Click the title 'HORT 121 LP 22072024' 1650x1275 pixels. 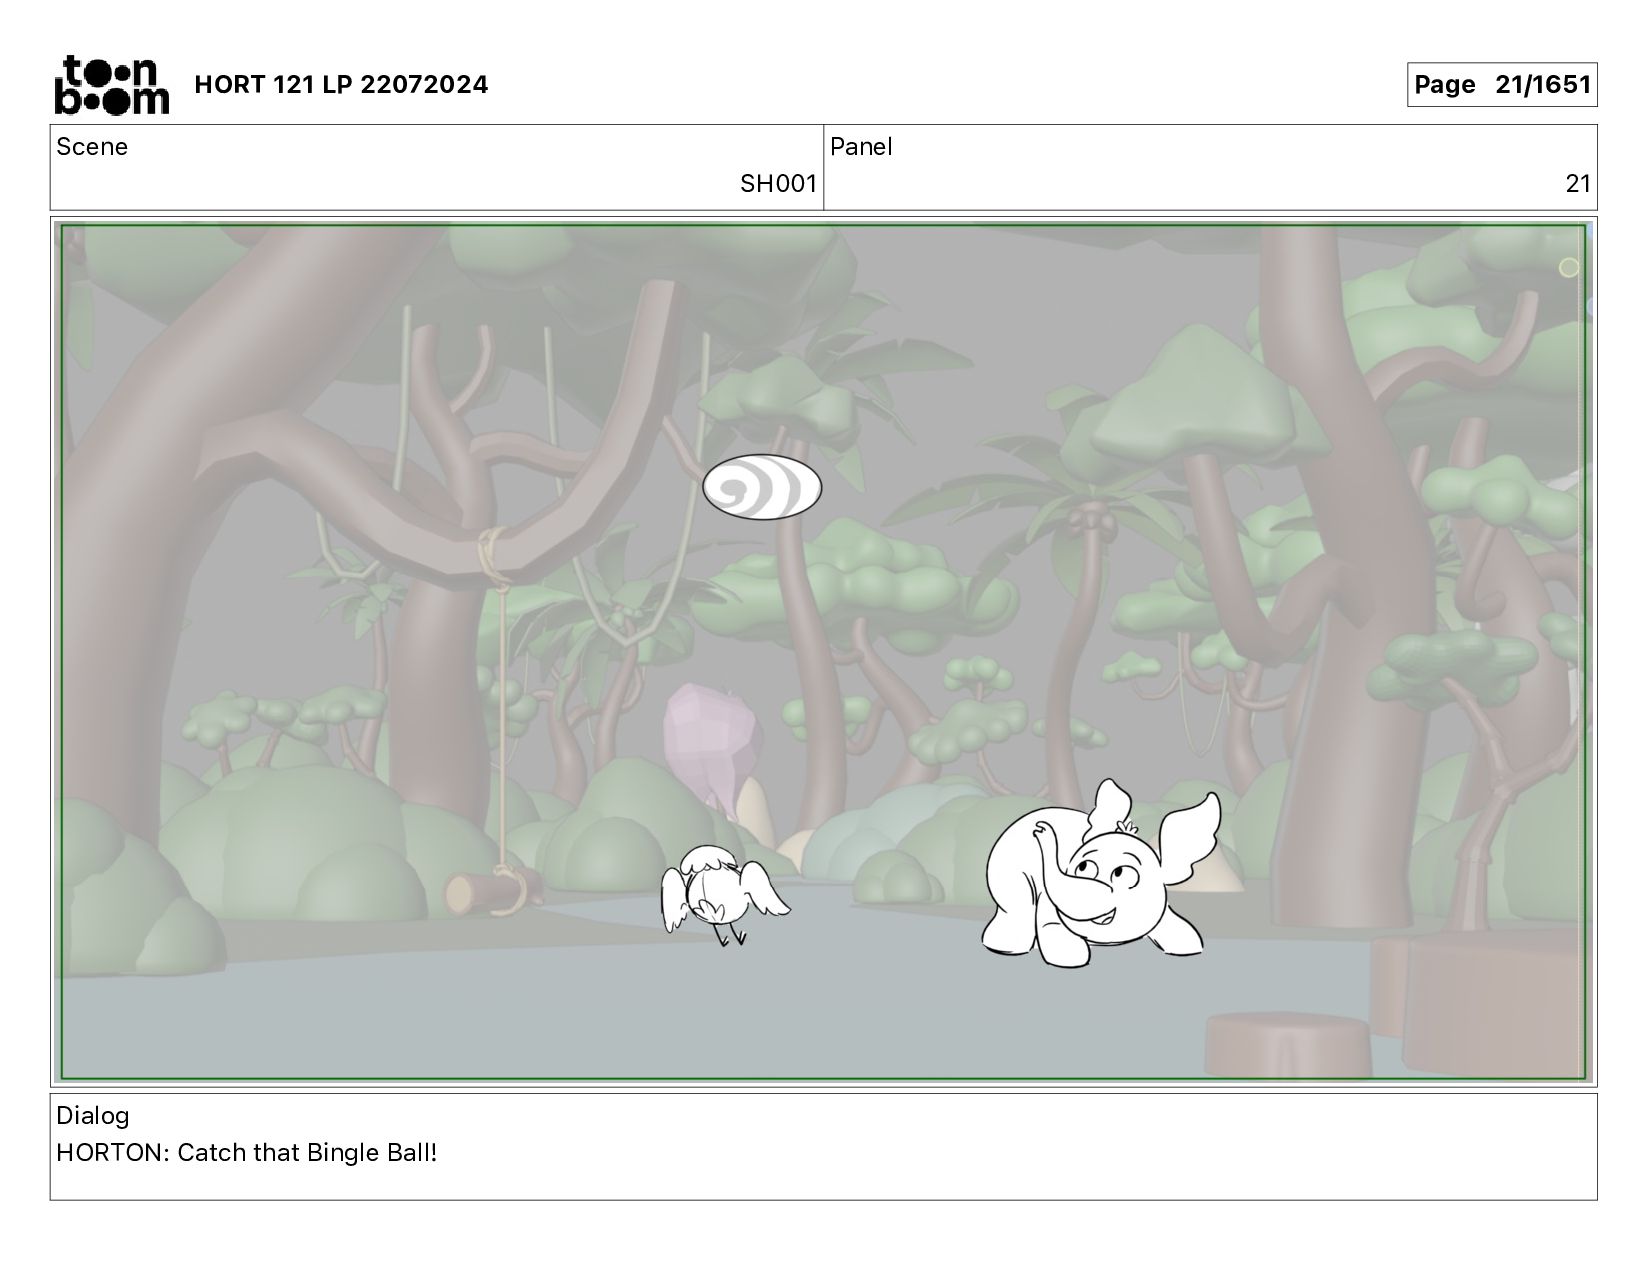tap(341, 85)
